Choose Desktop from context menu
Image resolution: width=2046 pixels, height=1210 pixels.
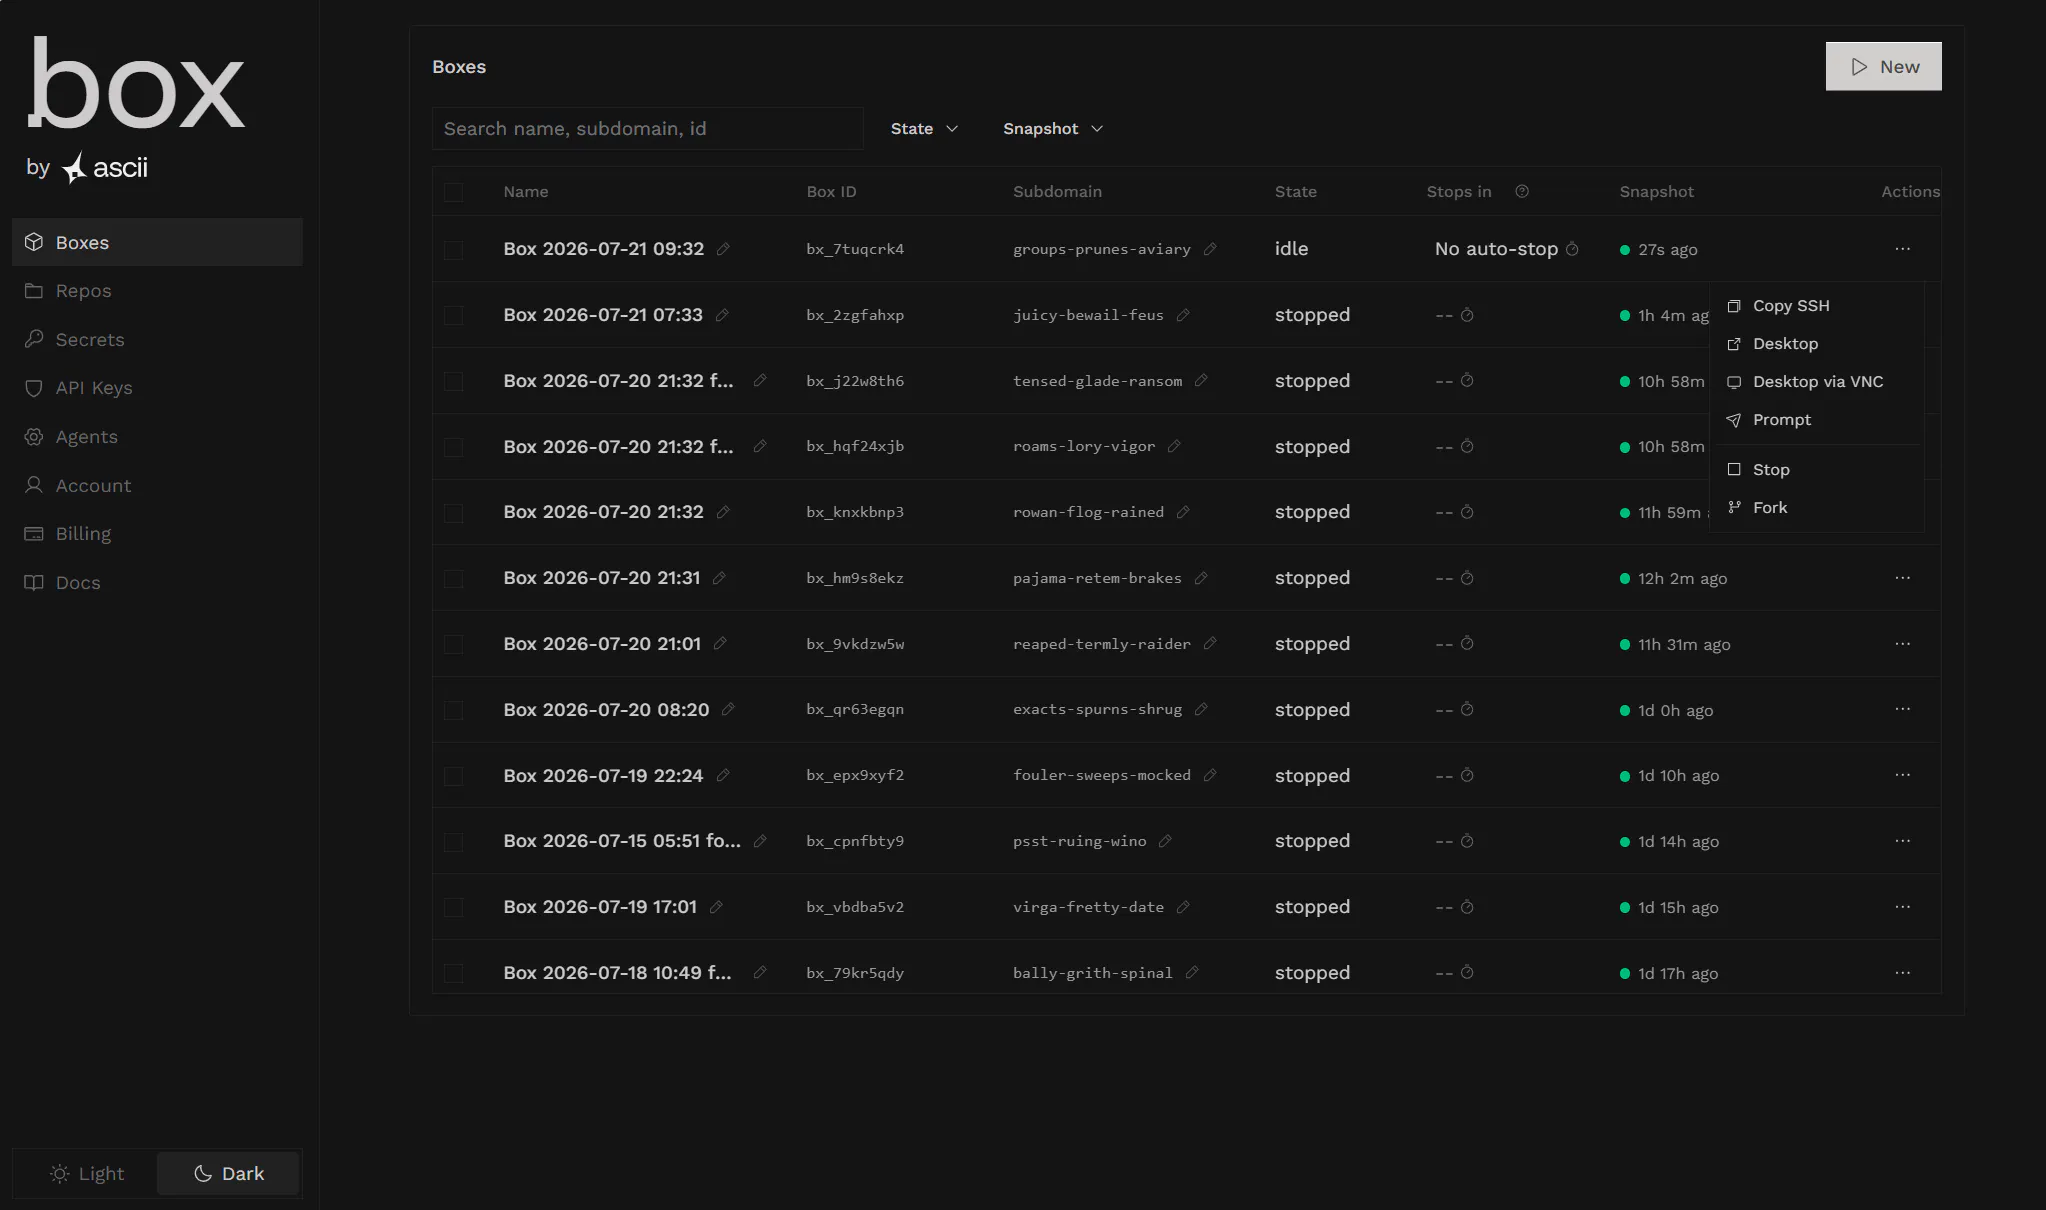(x=1817, y=344)
